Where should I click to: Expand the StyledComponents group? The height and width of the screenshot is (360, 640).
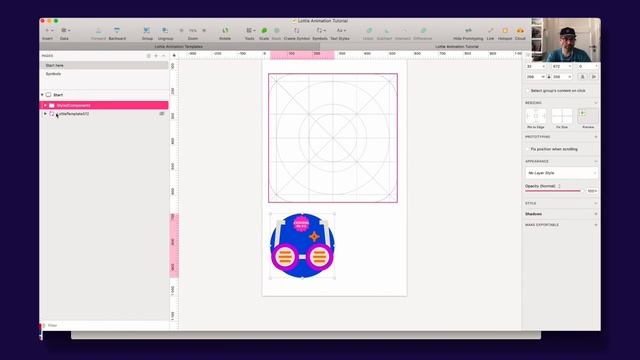click(45, 105)
